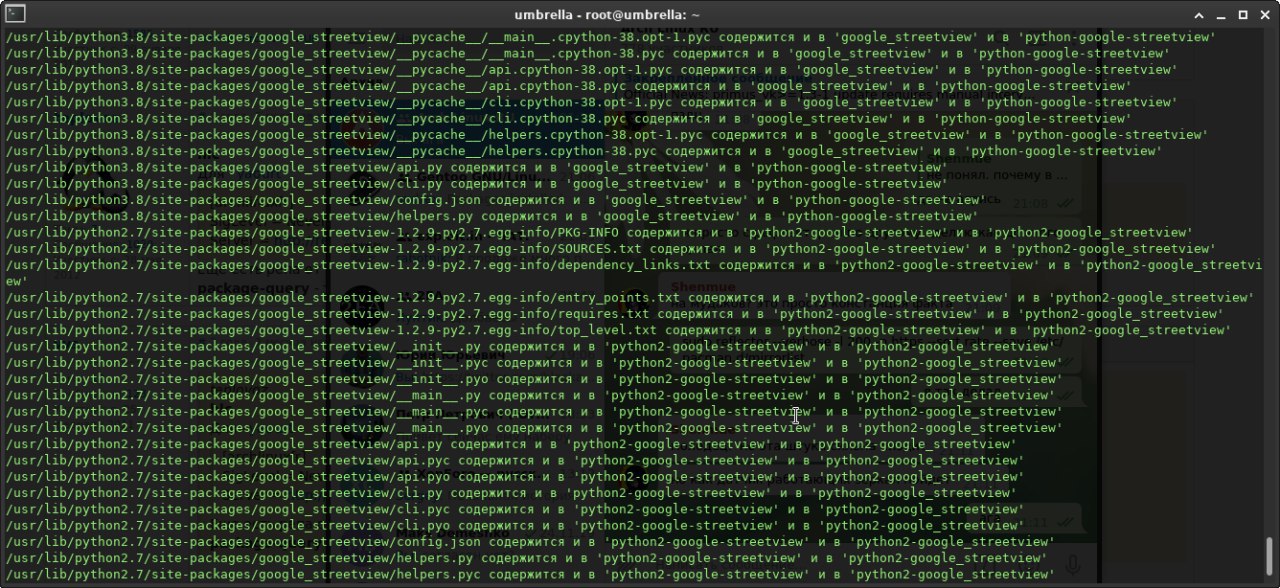This screenshot has height=588, width=1280.
Task: Click the 'egg-info/top_level.txt' output line
Action: click(619, 330)
